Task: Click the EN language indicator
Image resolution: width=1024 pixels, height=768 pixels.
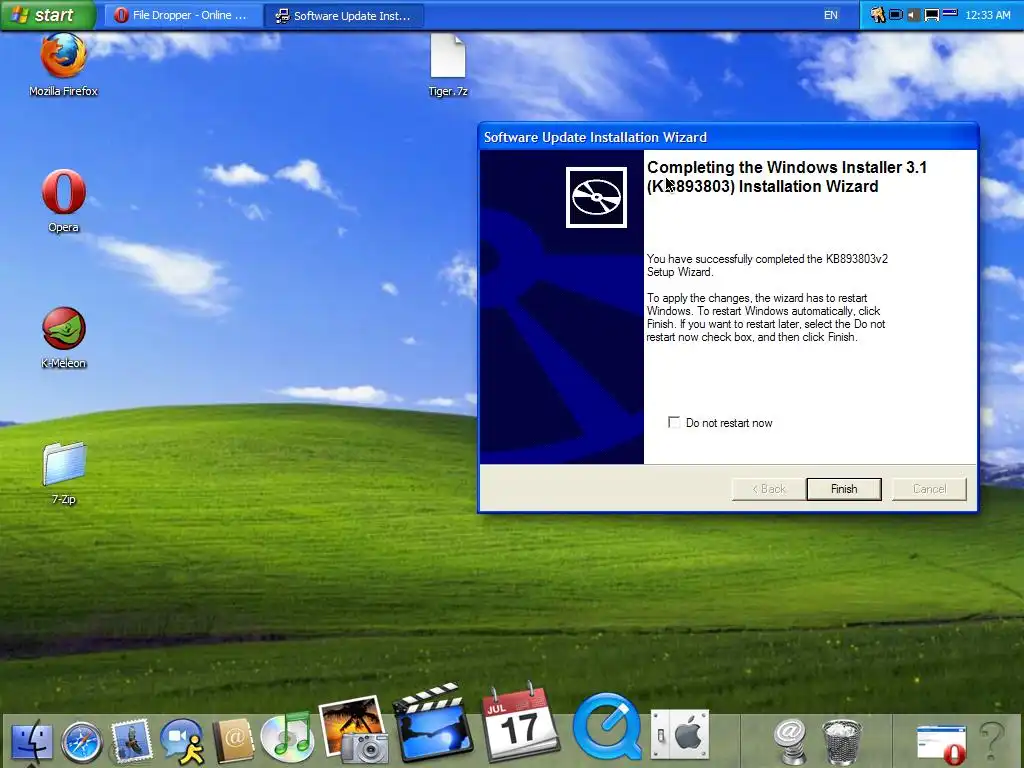Action: (831, 15)
